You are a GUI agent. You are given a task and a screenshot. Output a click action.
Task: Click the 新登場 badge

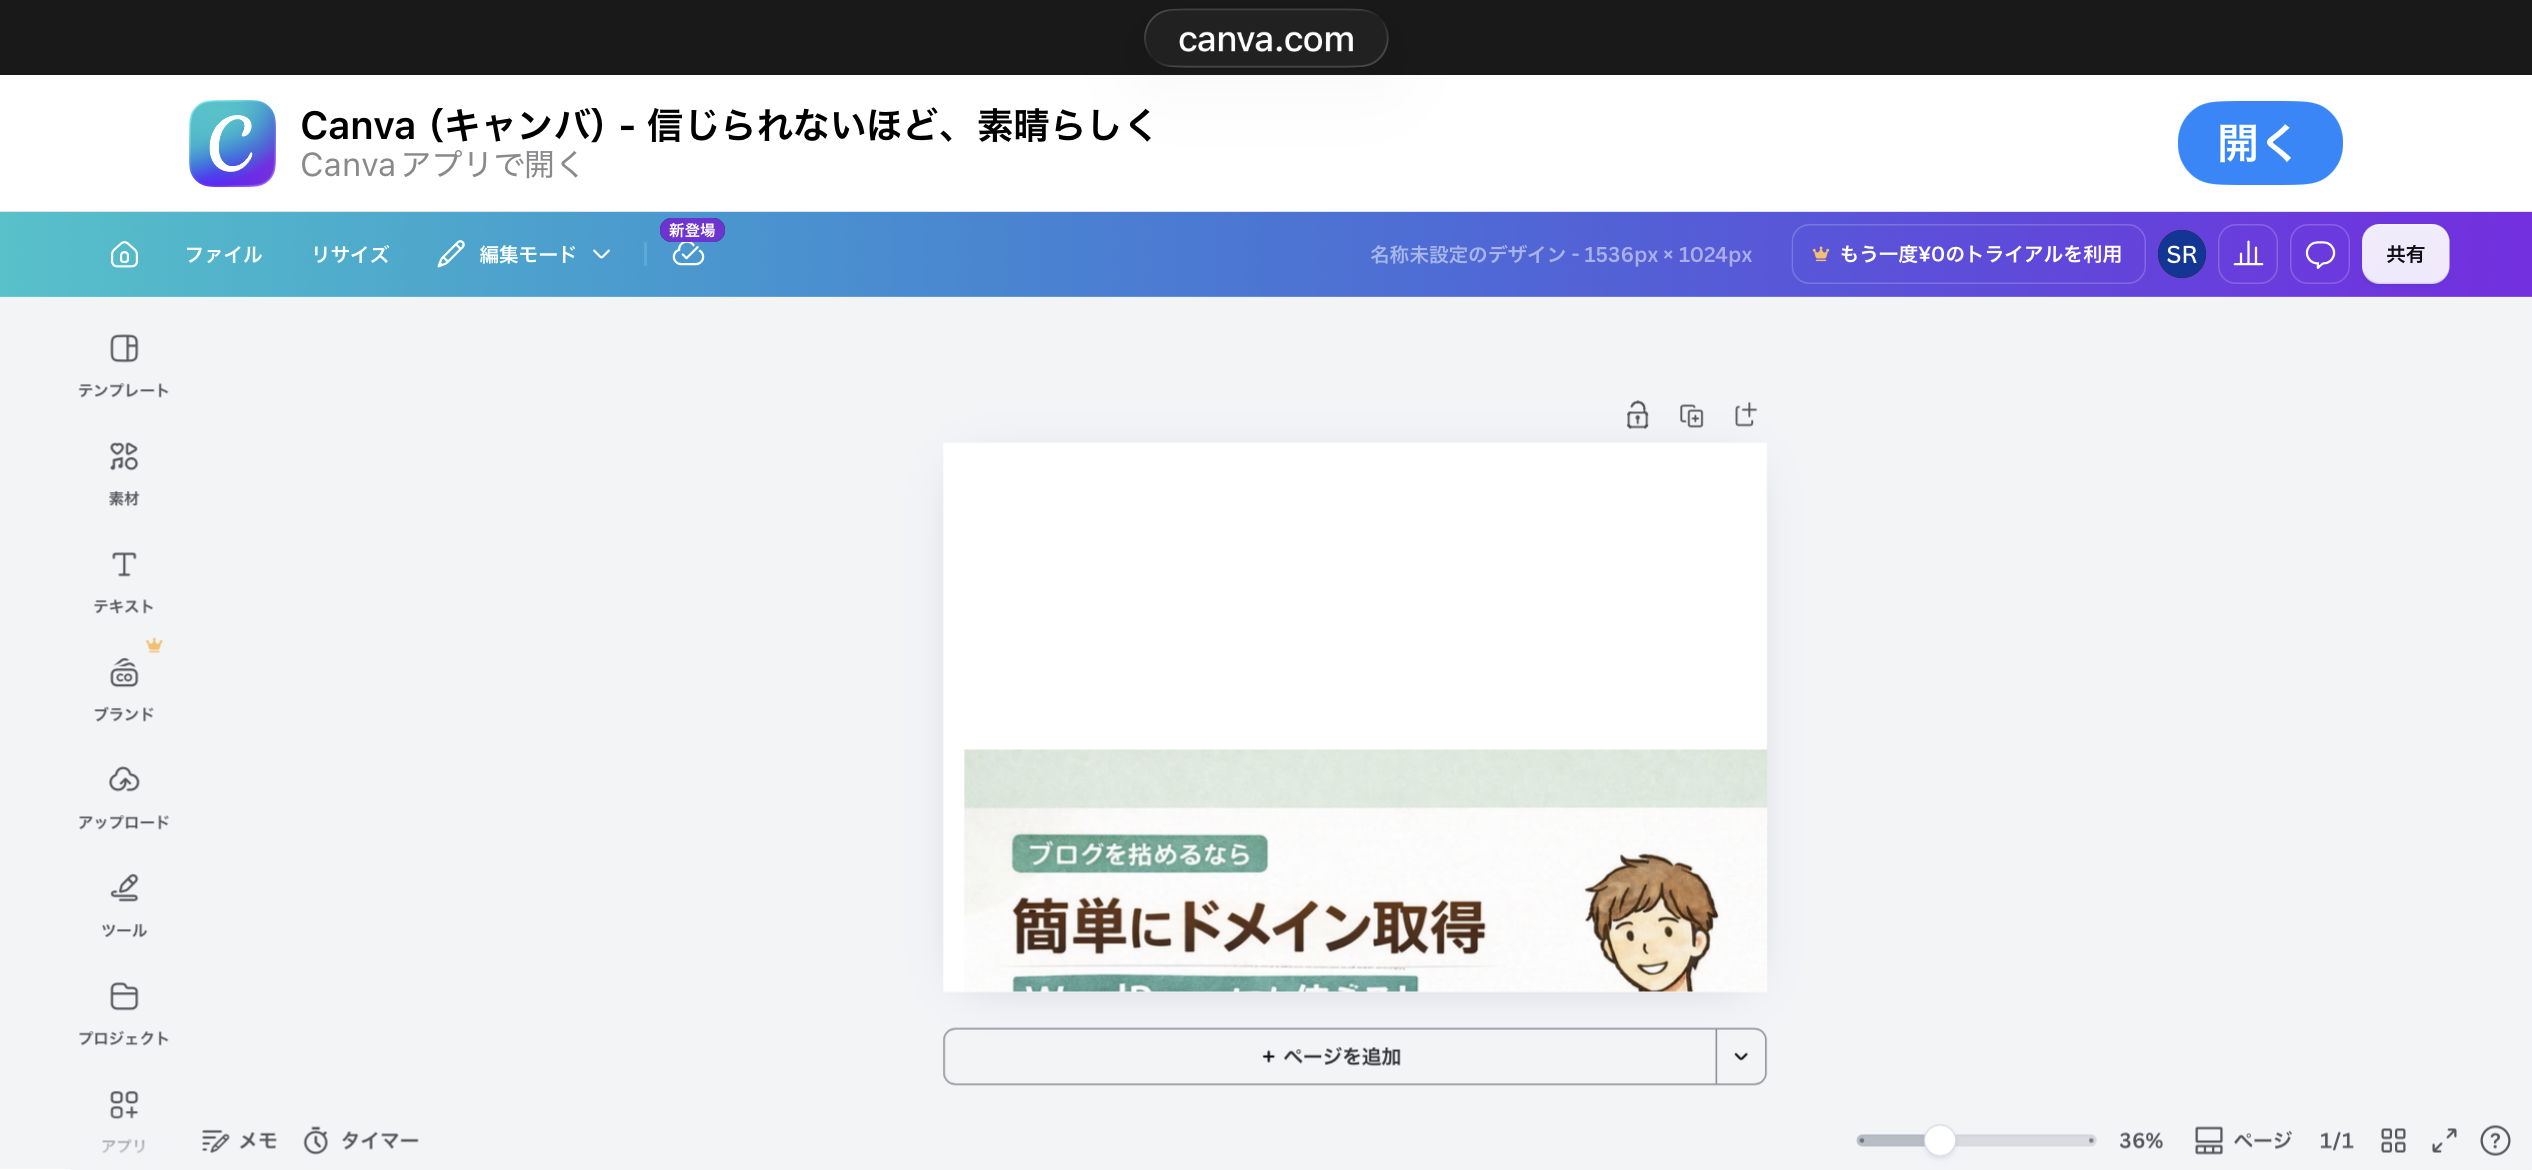(692, 230)
